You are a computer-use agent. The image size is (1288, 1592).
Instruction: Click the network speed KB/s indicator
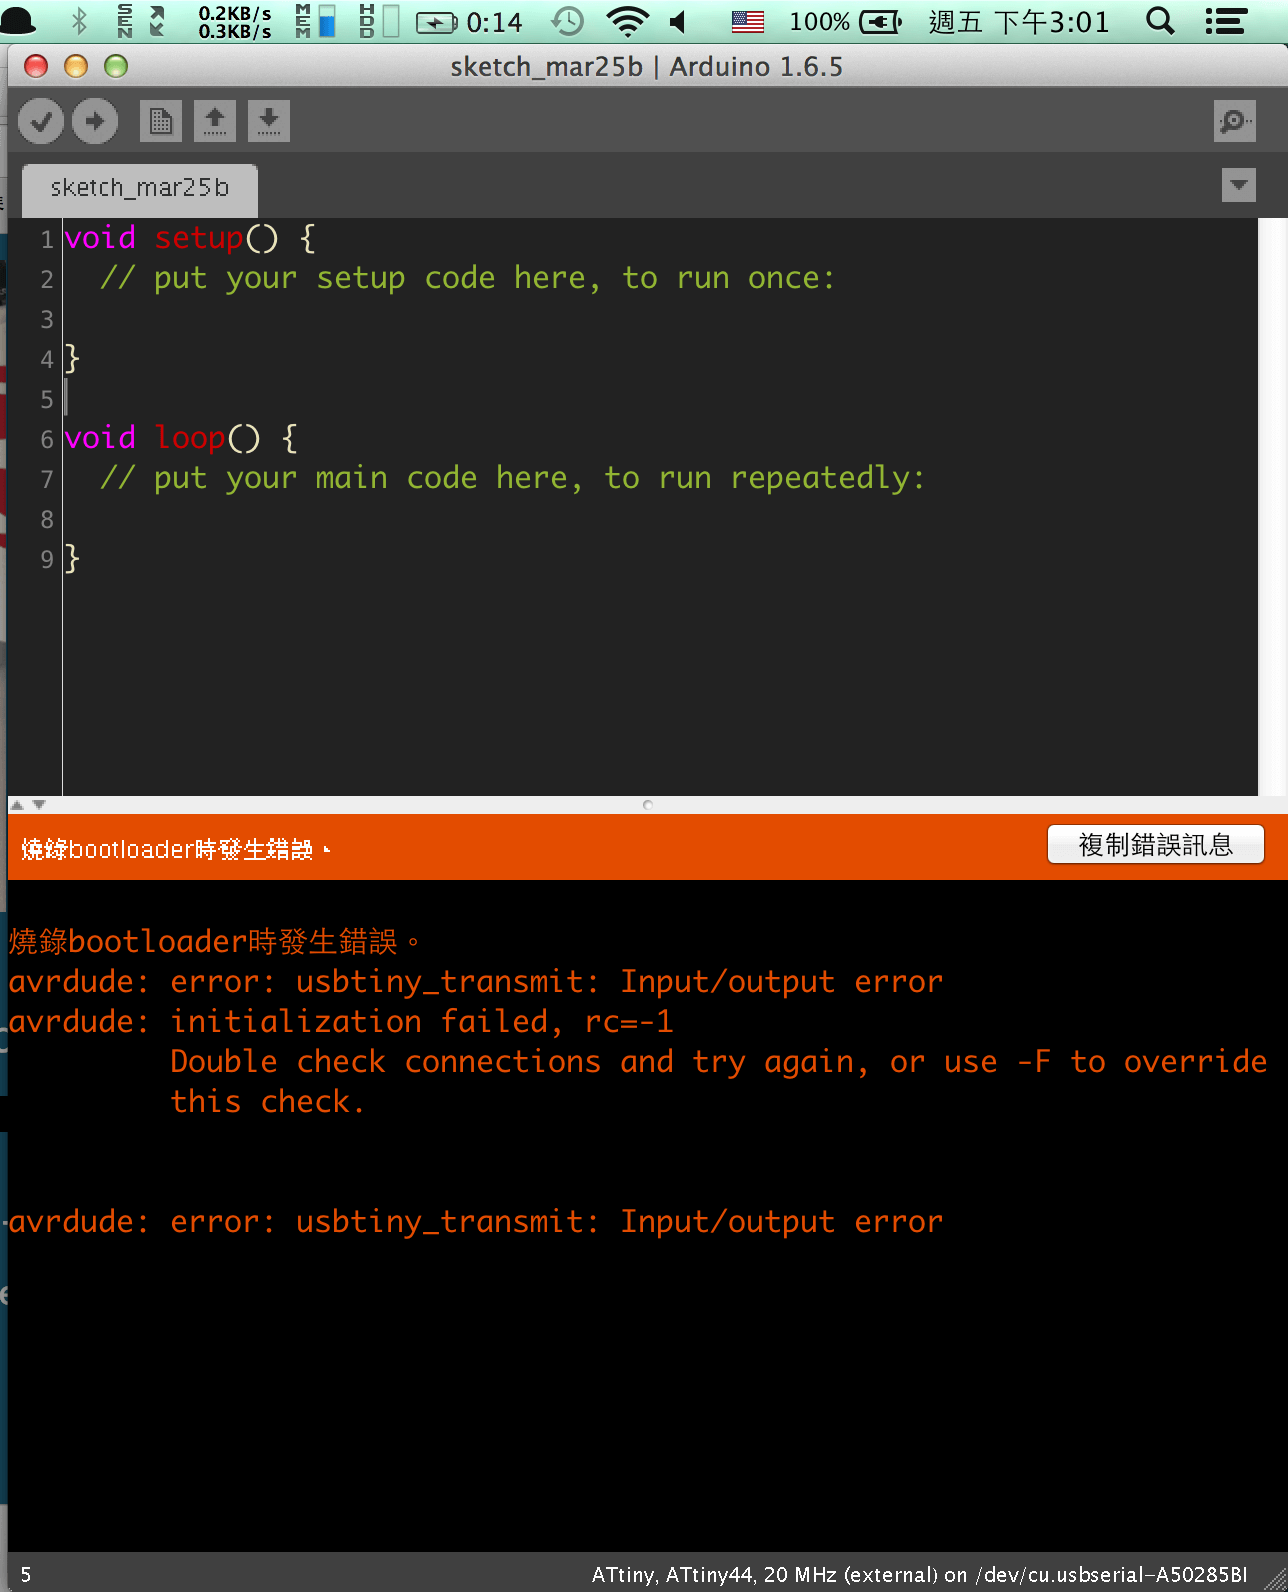click(x=235, y=21)
